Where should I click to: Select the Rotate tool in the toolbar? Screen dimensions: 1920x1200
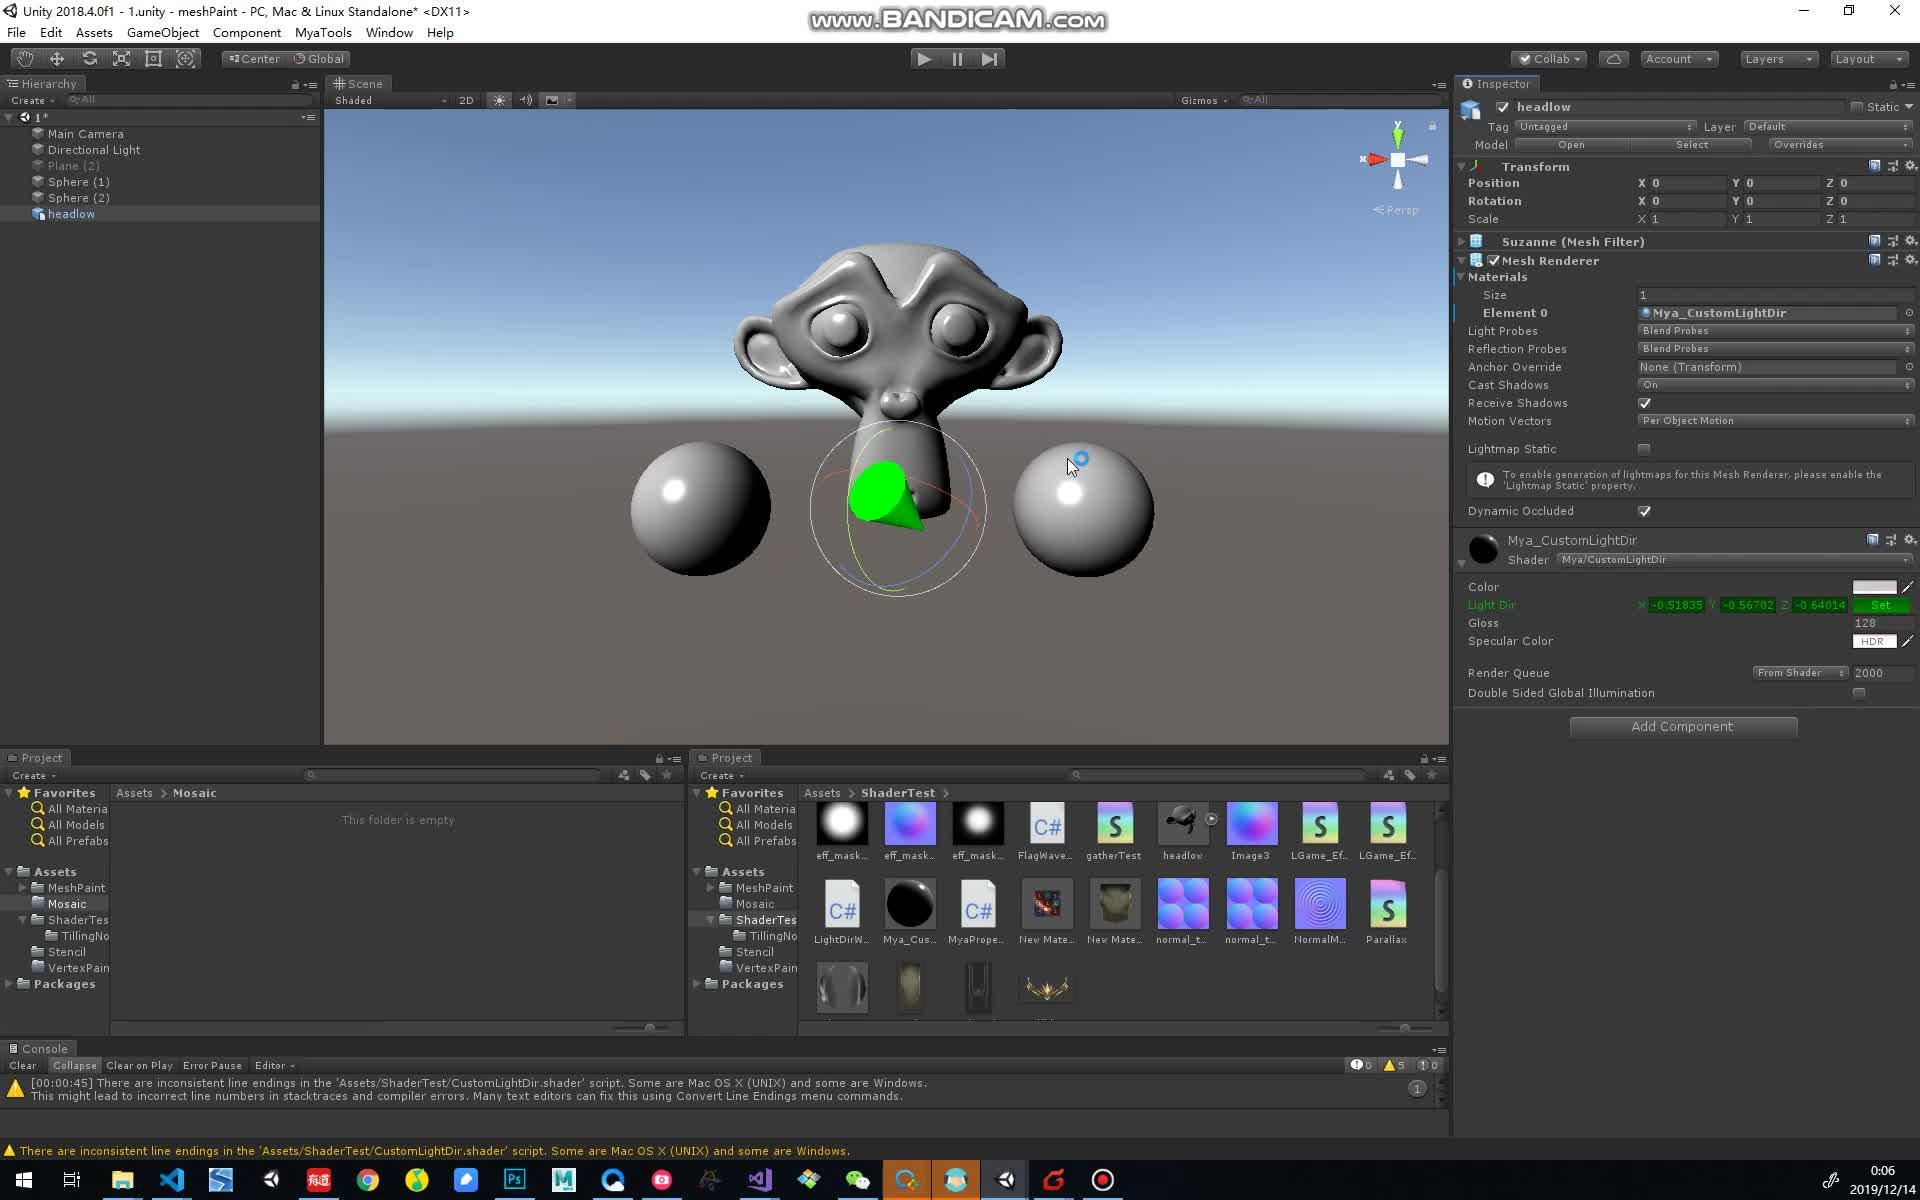coord(89,58)
